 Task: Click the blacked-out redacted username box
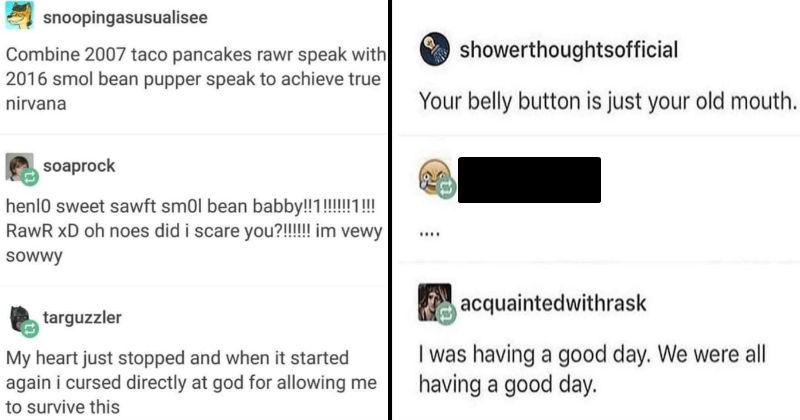(529, 180)
